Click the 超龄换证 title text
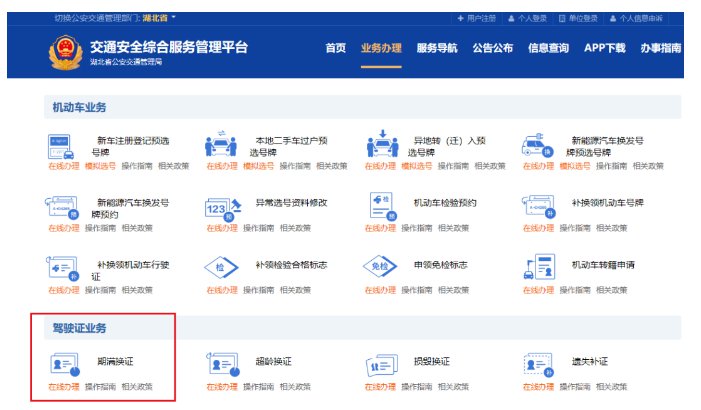The width and height of the screenshot is (701, 410). point(274,361)
